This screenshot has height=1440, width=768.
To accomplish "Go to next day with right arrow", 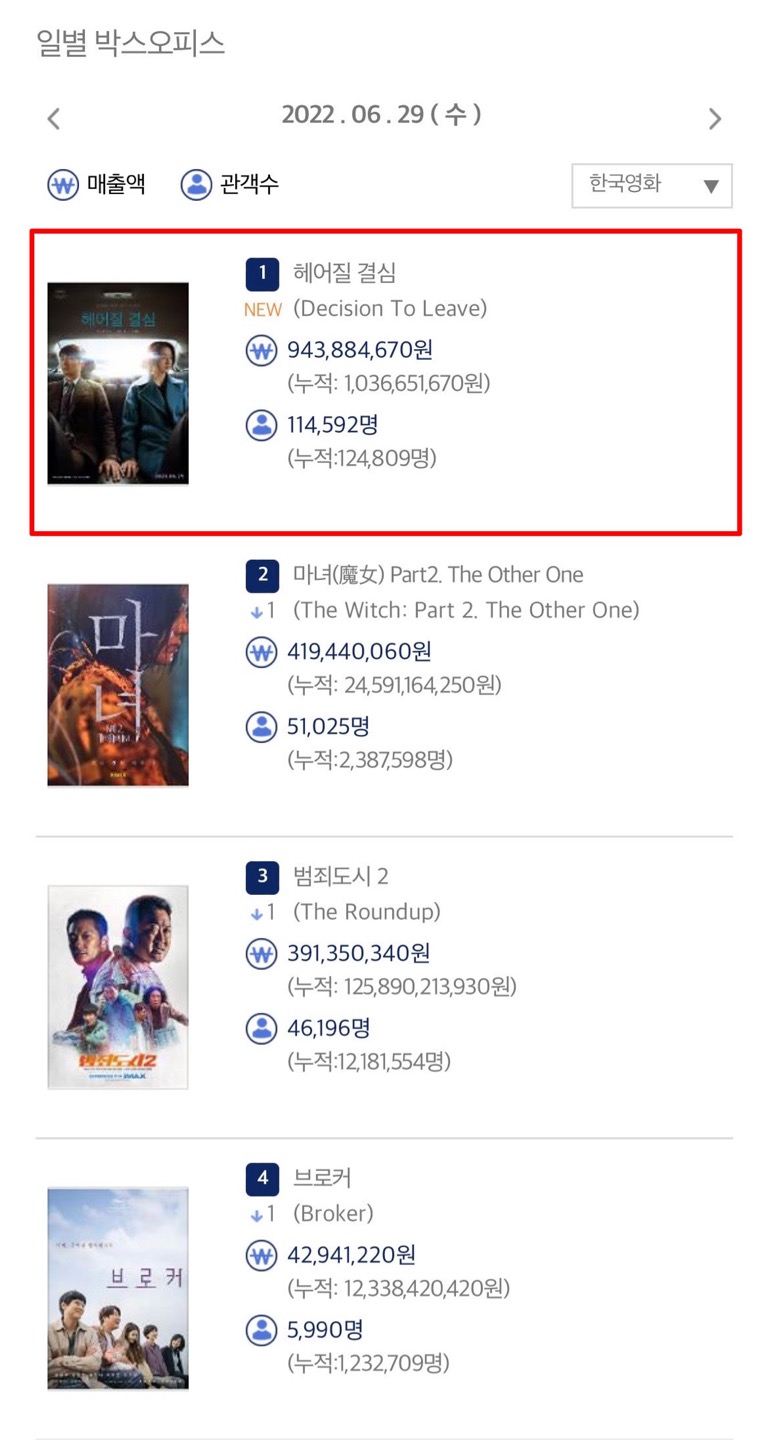I will 715,119.
